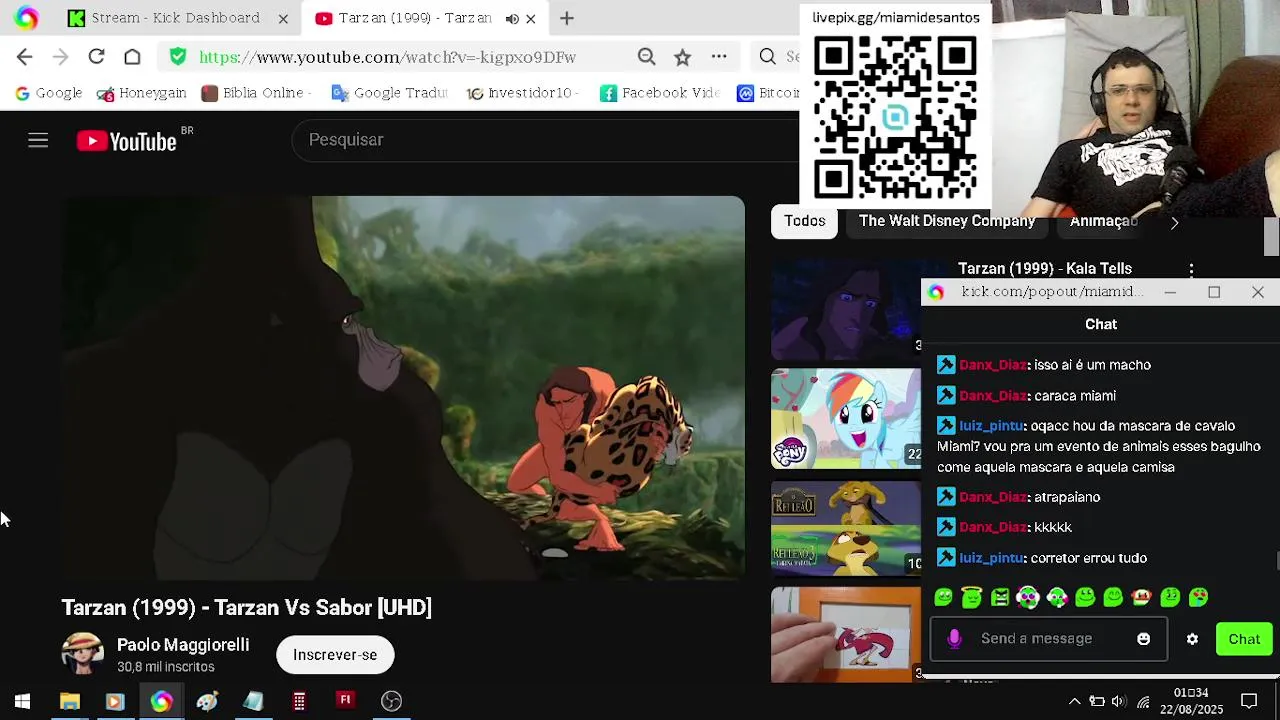Open the Honeygain bookmark
1280x720 pixels.
click(x=142, y=93)
